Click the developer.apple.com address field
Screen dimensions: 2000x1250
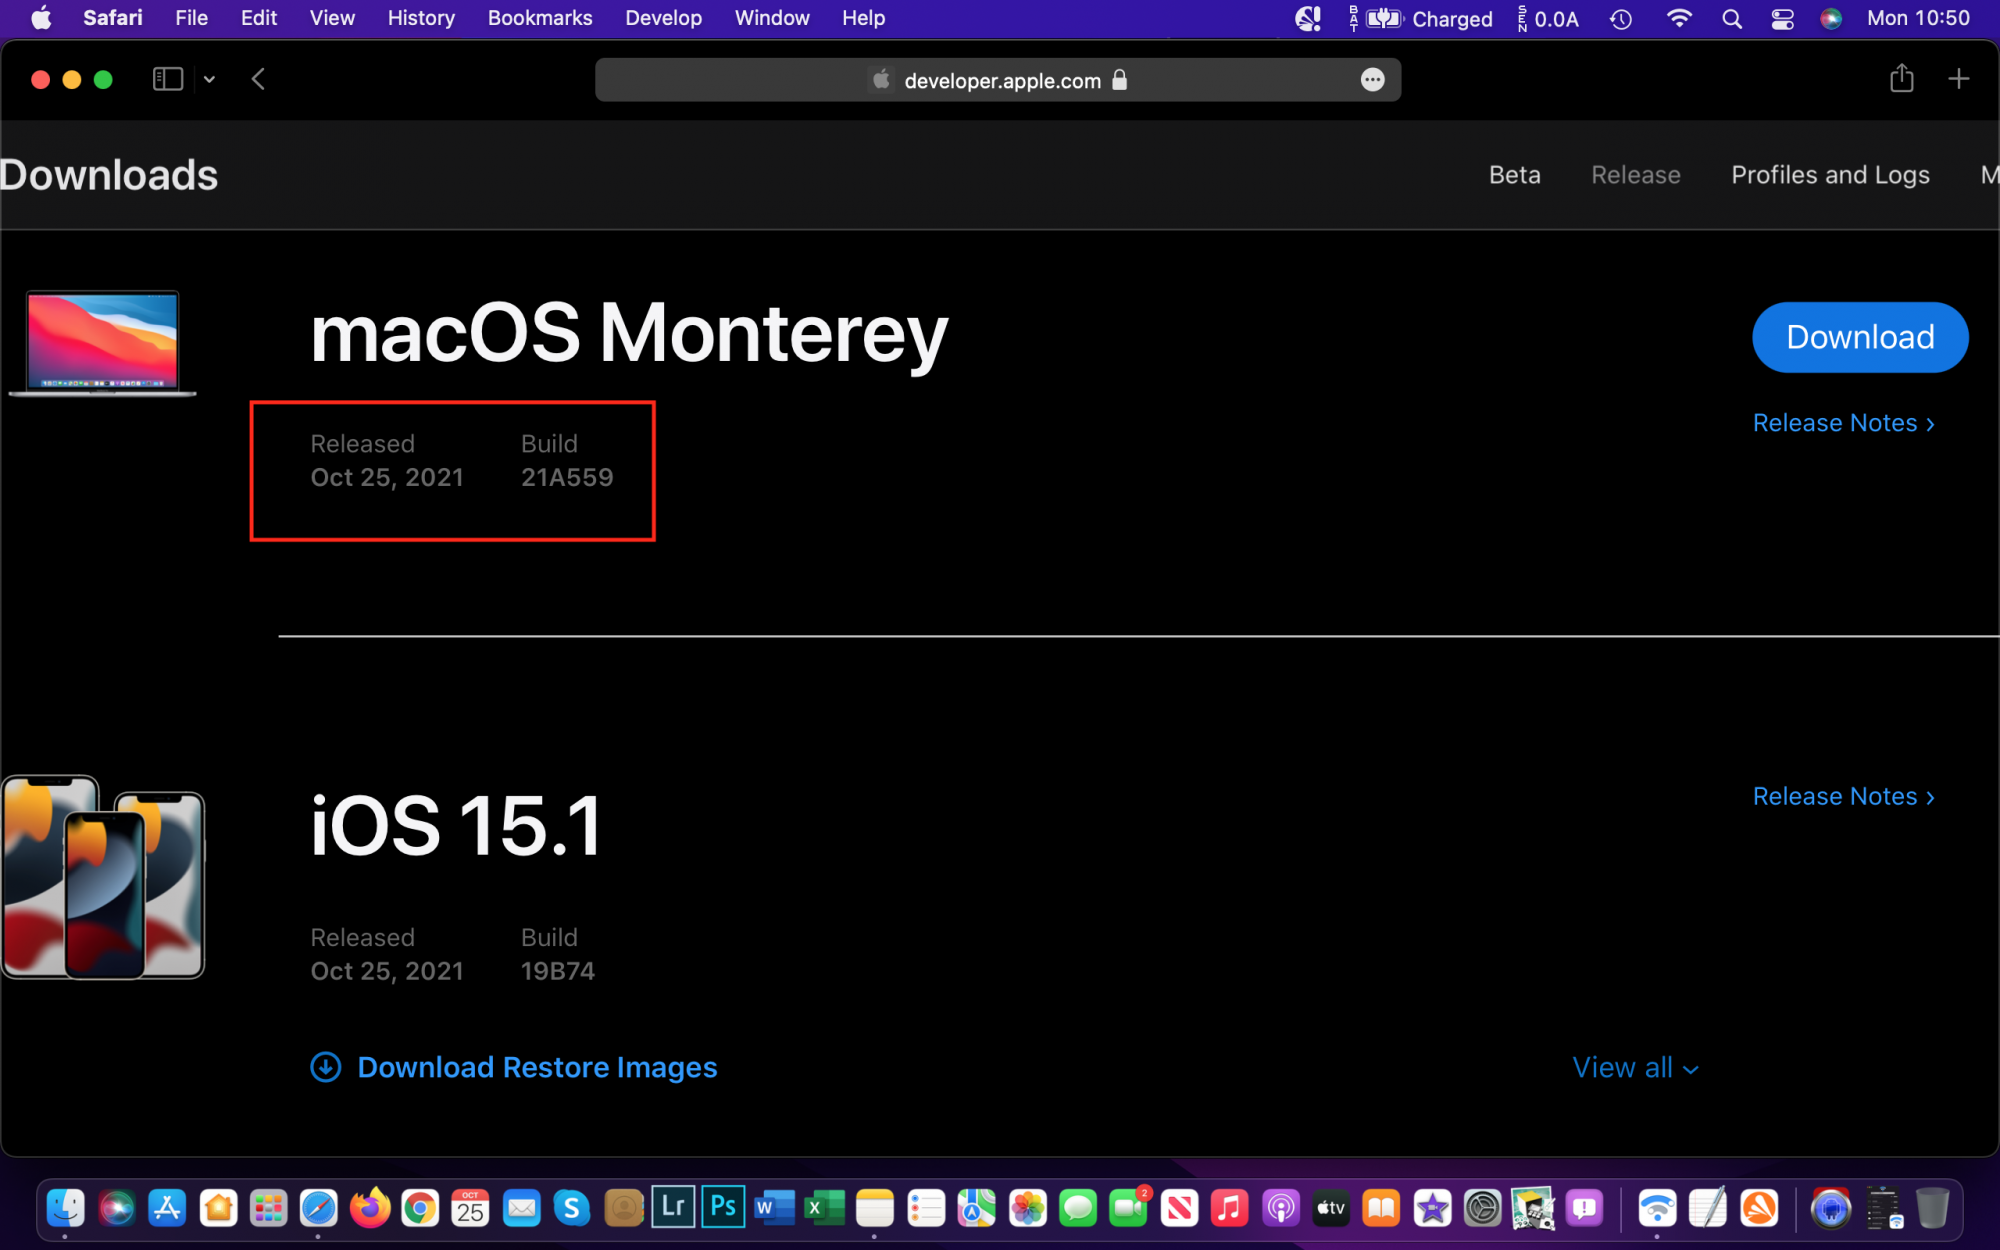click(997, 80)
